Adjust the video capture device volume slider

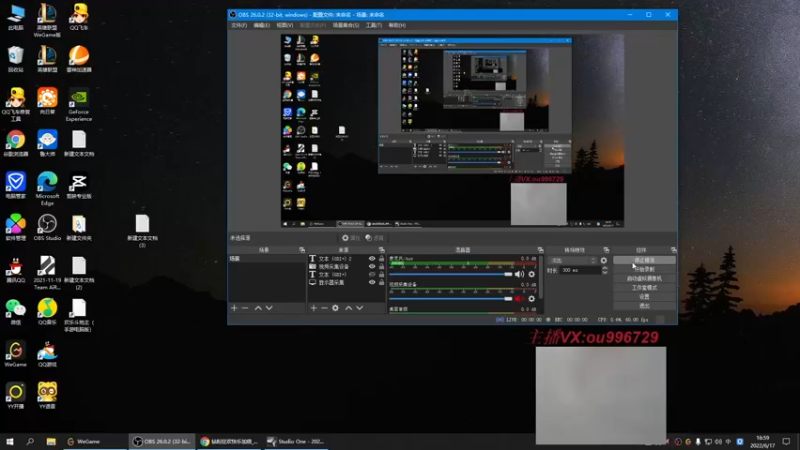click(451, 299)
